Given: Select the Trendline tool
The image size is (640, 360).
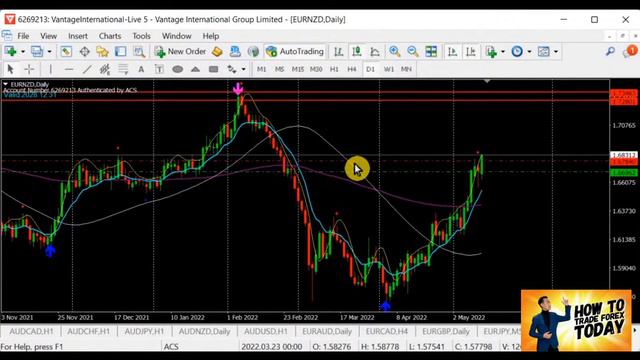Looking at the screenshot, I should [x=87, y=69].
